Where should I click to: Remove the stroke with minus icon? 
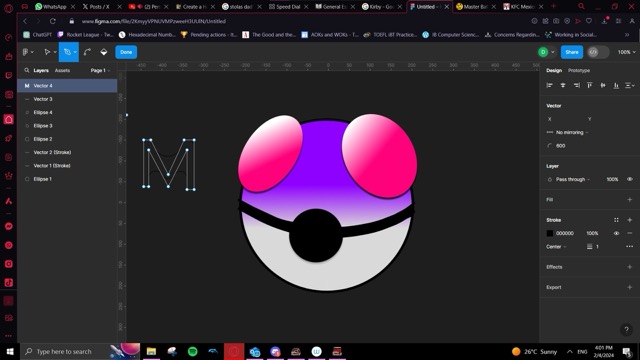629,233
